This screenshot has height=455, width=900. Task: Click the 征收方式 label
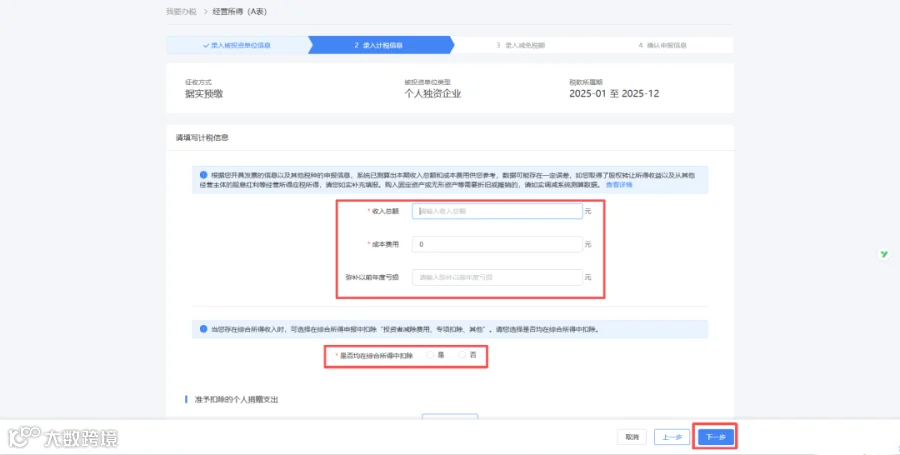click(x=198, y=82)
